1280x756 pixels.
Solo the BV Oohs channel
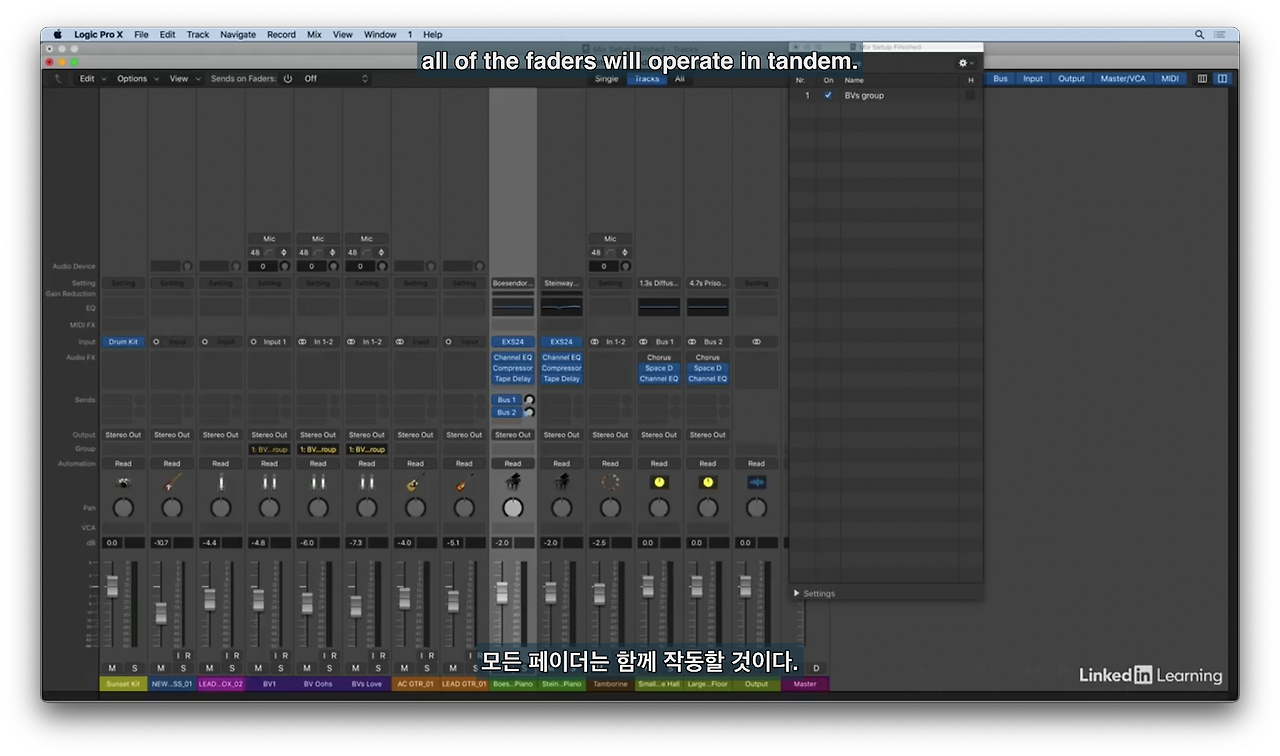pyautogui.click(x=329, y=668)
